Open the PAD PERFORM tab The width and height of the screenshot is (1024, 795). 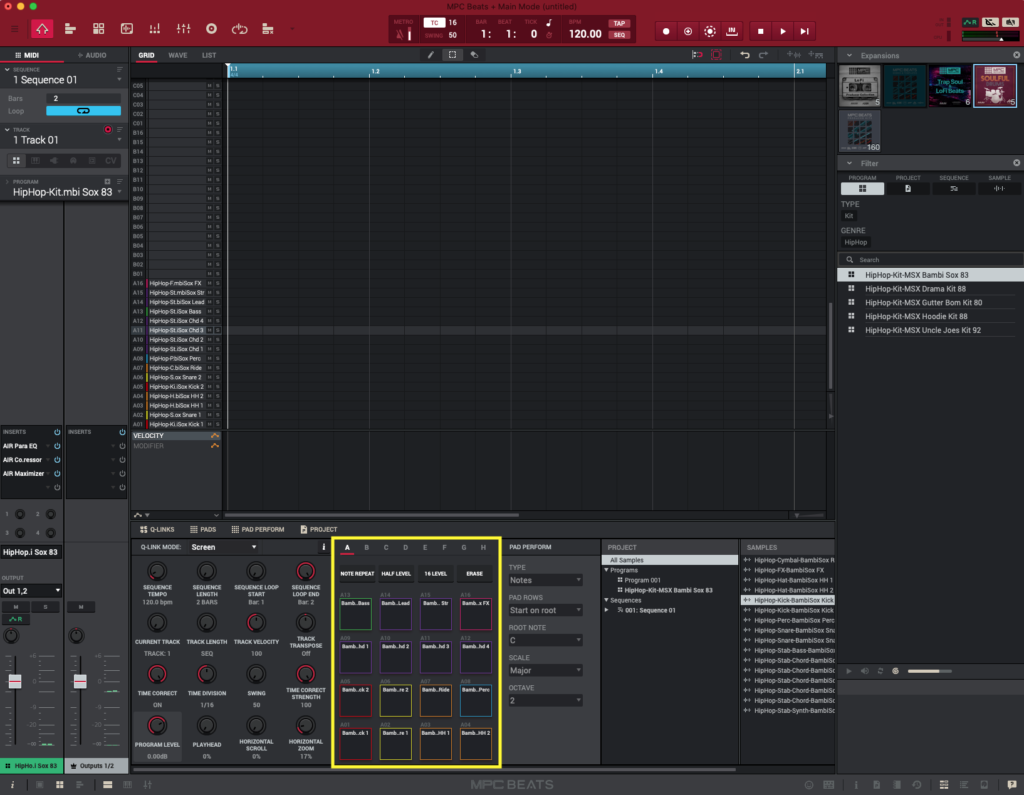point(258,530)
